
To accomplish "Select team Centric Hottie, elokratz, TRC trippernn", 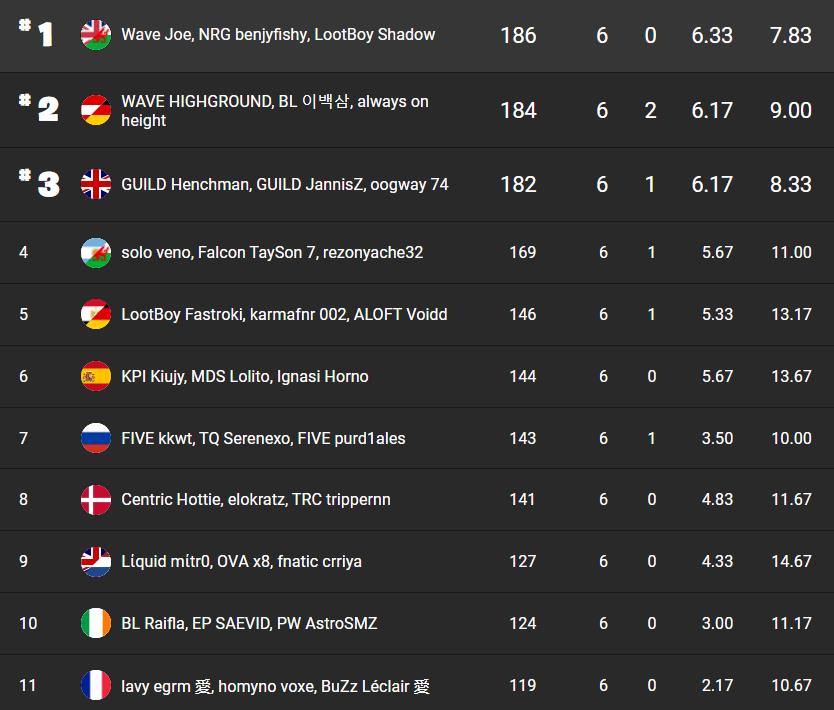I will tap(255, 499).
